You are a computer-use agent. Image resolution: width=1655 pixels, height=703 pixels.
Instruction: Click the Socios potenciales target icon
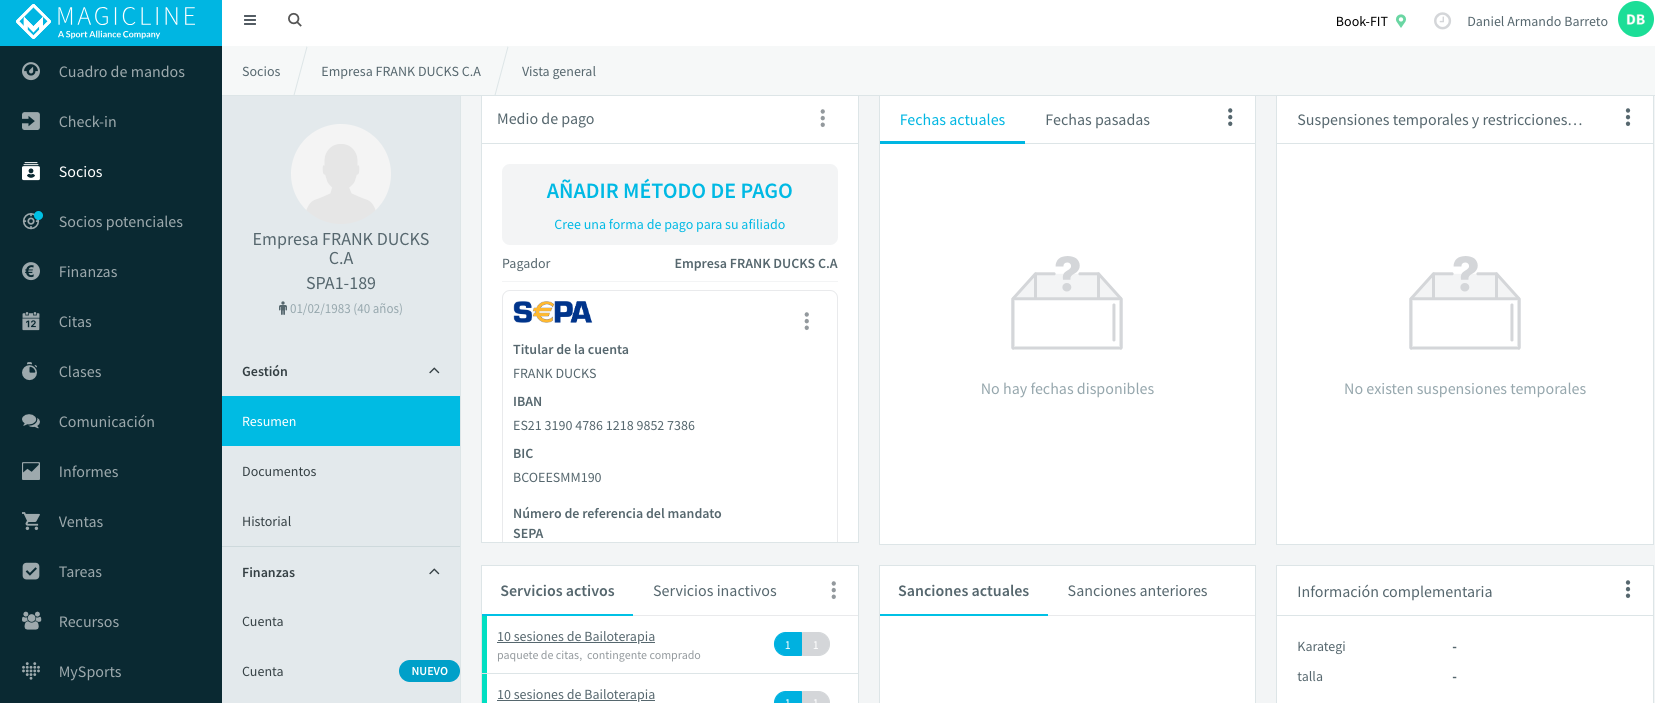[31, 221]
